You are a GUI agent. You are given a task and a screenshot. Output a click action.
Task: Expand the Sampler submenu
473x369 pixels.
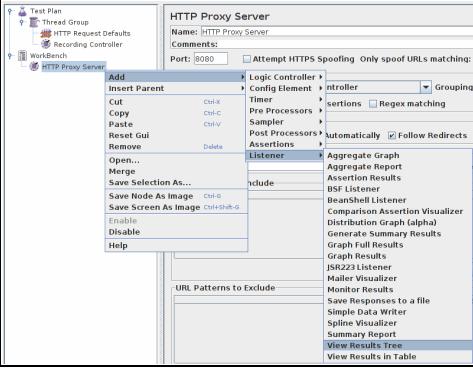tap(285, 122)
